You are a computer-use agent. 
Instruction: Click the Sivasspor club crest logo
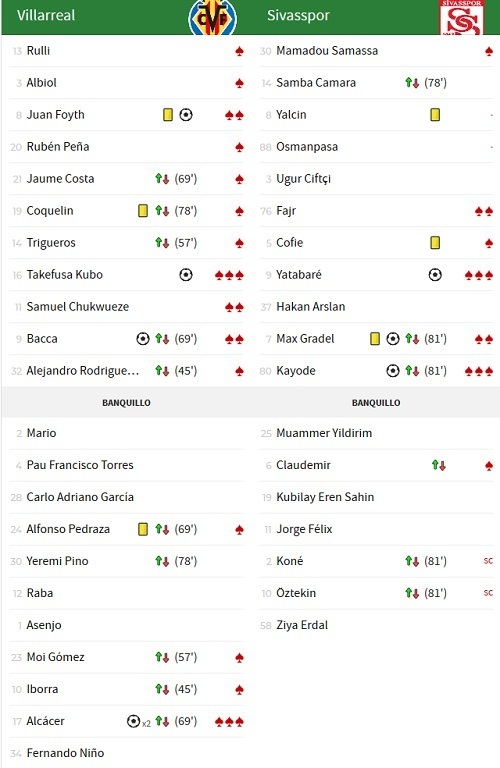pos(462,18)
